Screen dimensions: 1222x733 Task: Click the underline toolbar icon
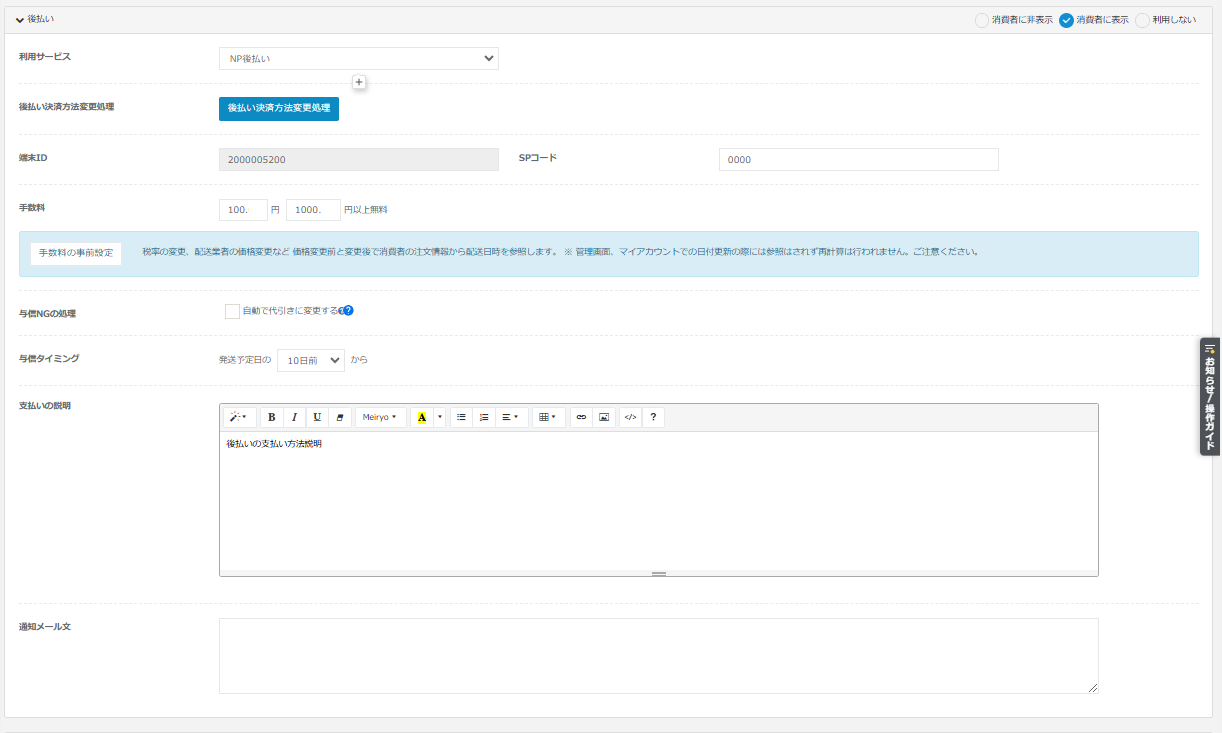(x=317, y=417)
